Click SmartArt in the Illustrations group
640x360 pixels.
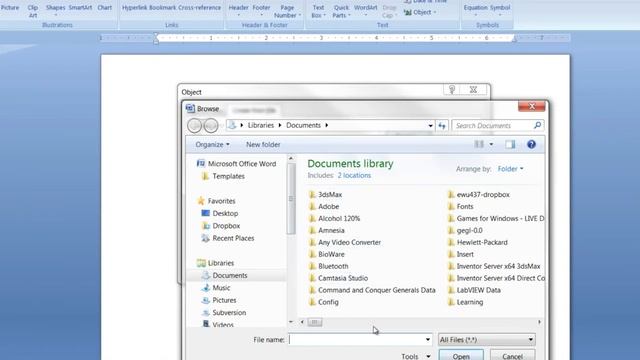[x=80, y=7]
